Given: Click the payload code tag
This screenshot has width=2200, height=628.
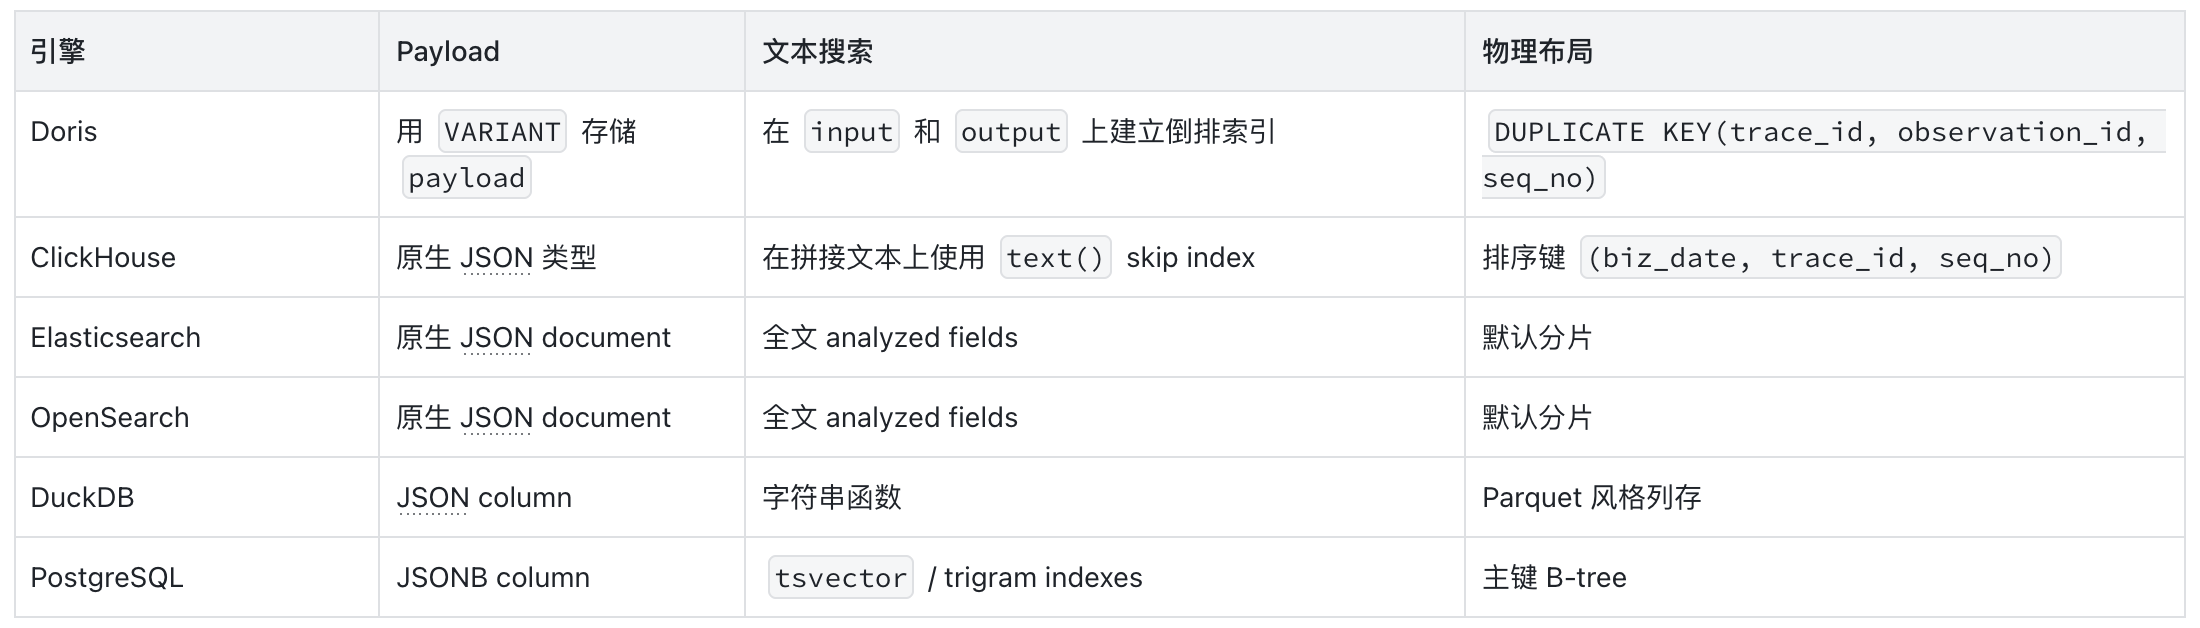Looking at the screenshot, I should [x=466, y=178].
